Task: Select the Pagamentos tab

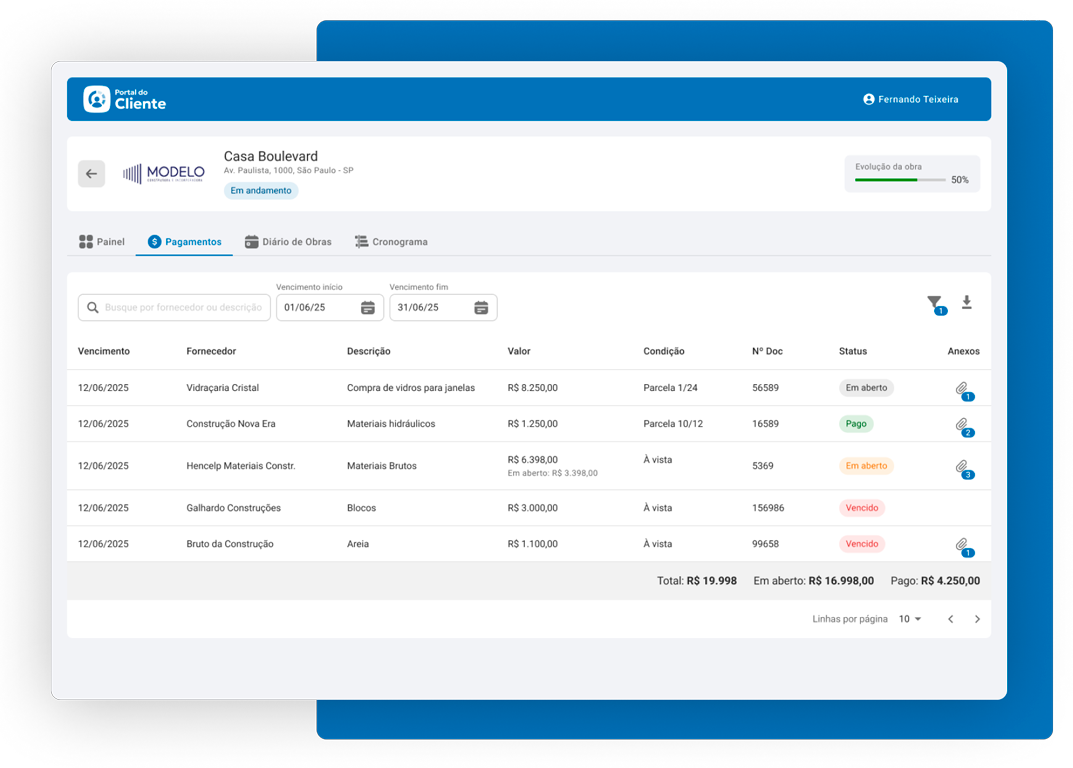Action: point(185,242)
